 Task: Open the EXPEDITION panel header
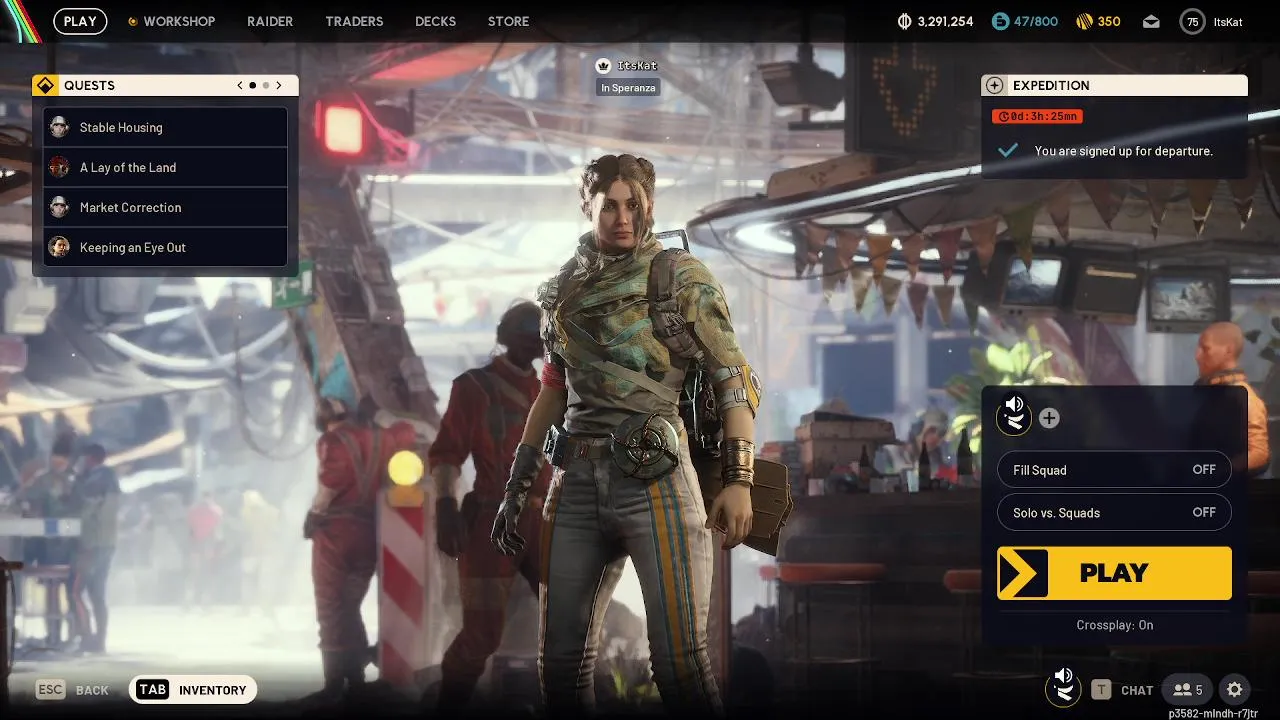coord(1114,85)
